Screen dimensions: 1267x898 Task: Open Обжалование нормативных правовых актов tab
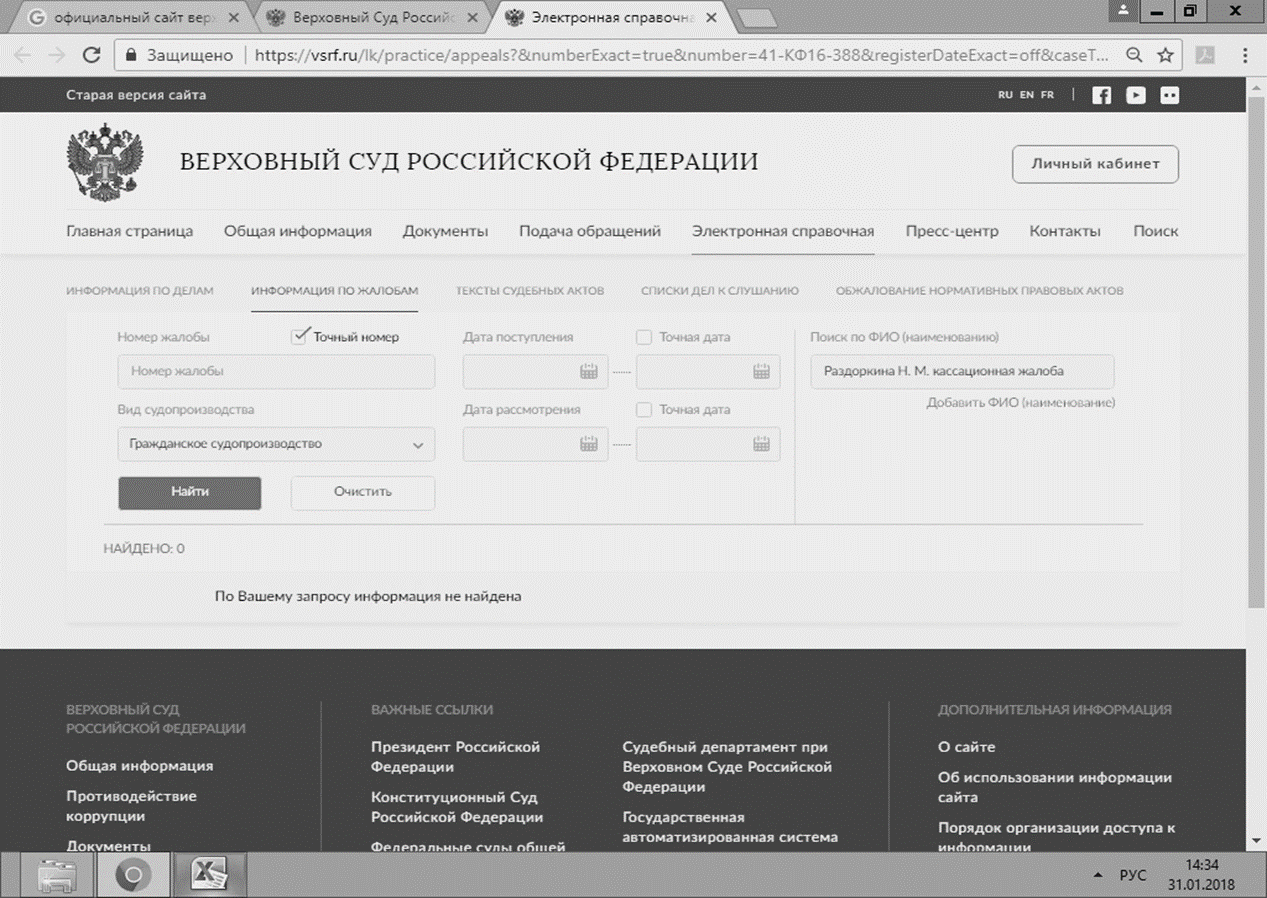(x=980, y=291)
